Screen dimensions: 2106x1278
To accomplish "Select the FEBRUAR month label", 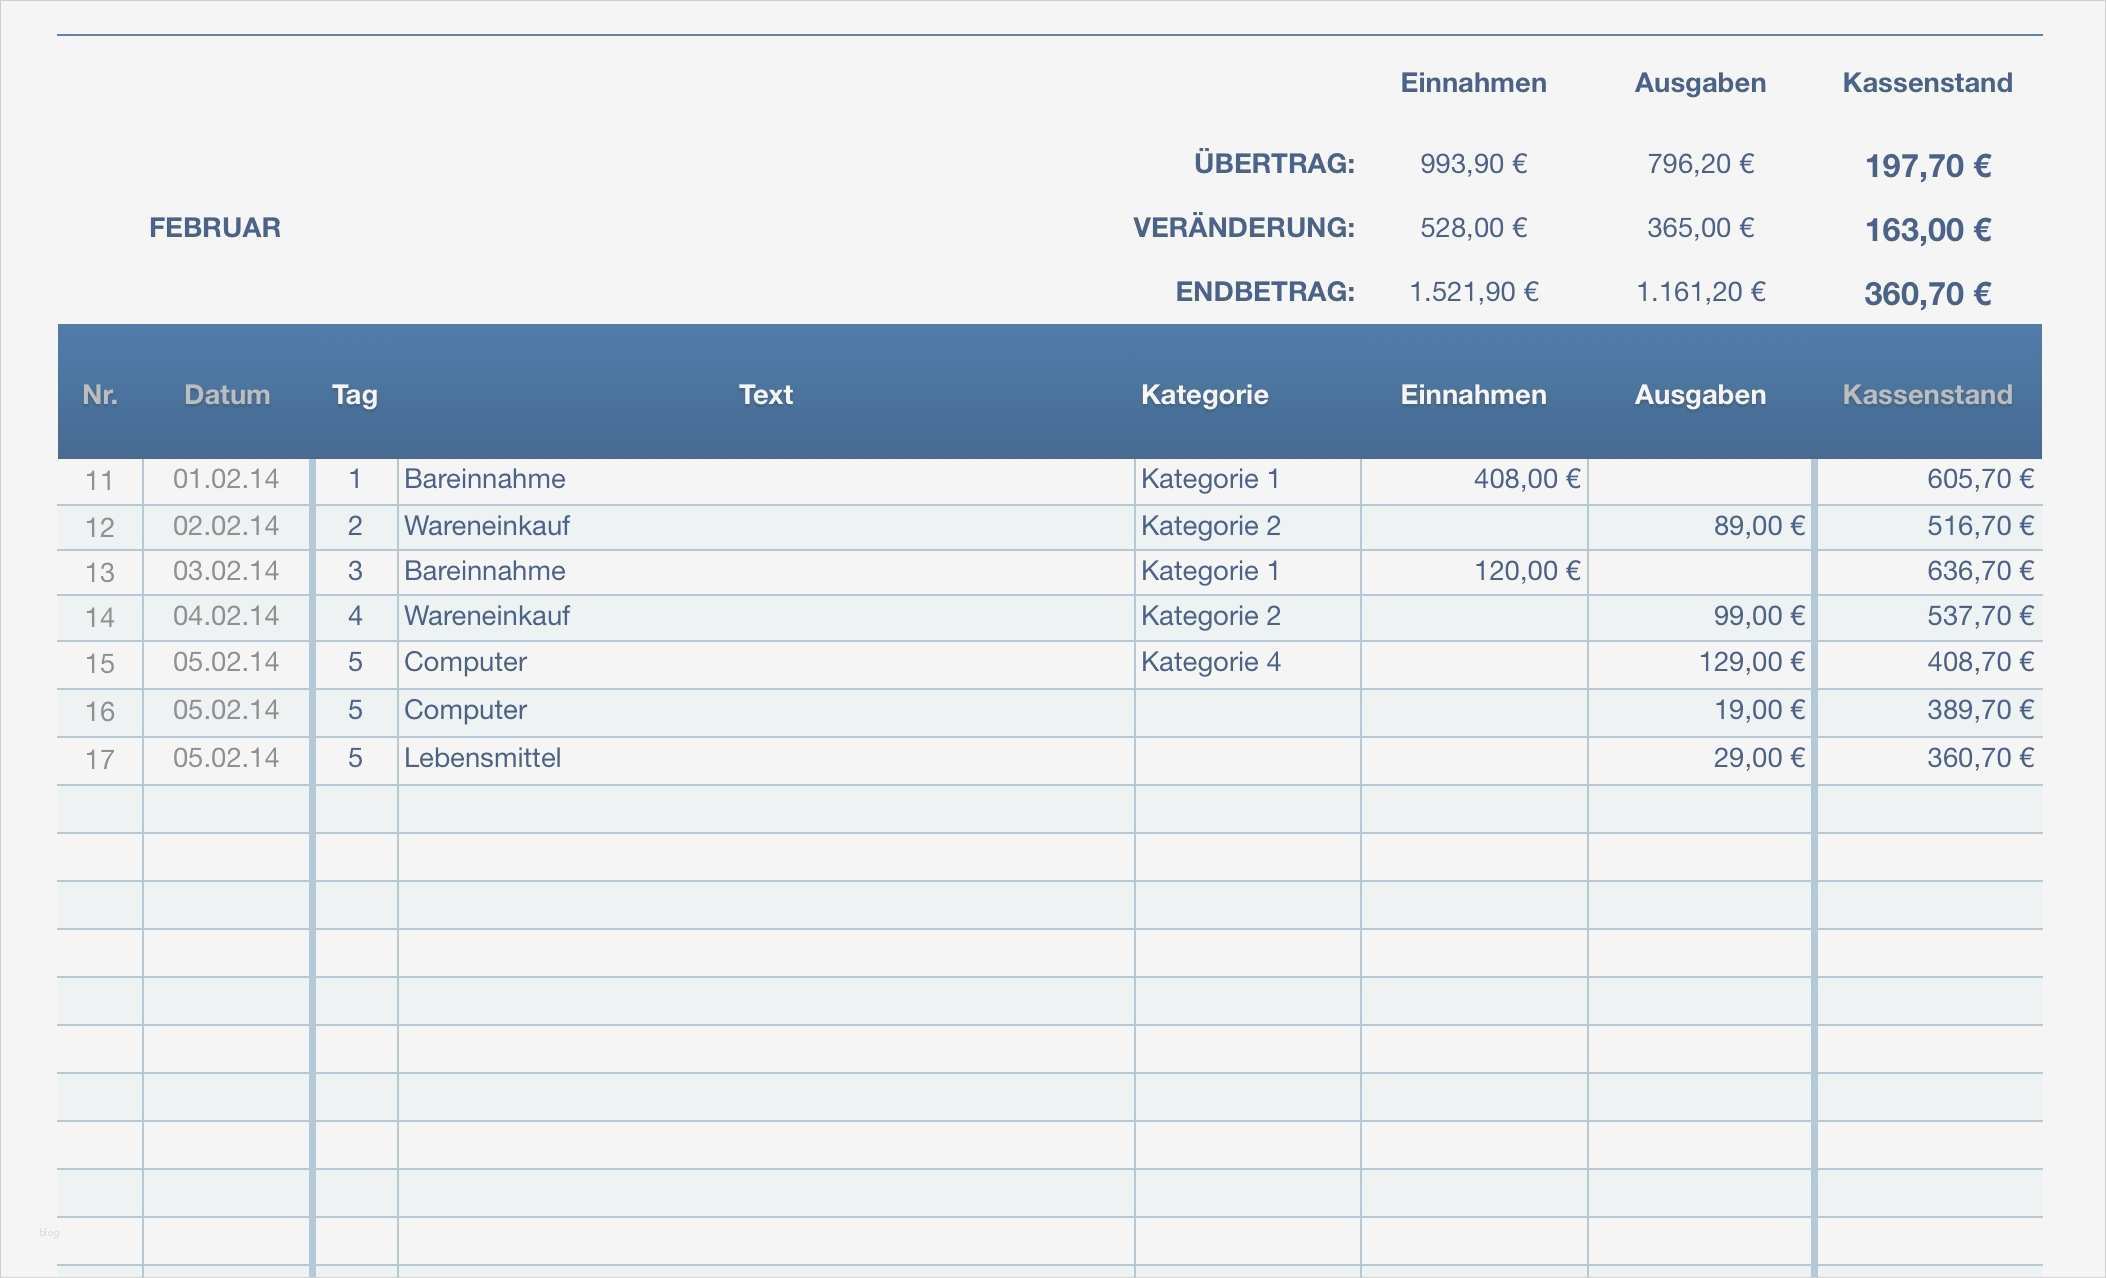I will (x=215, y=228).
